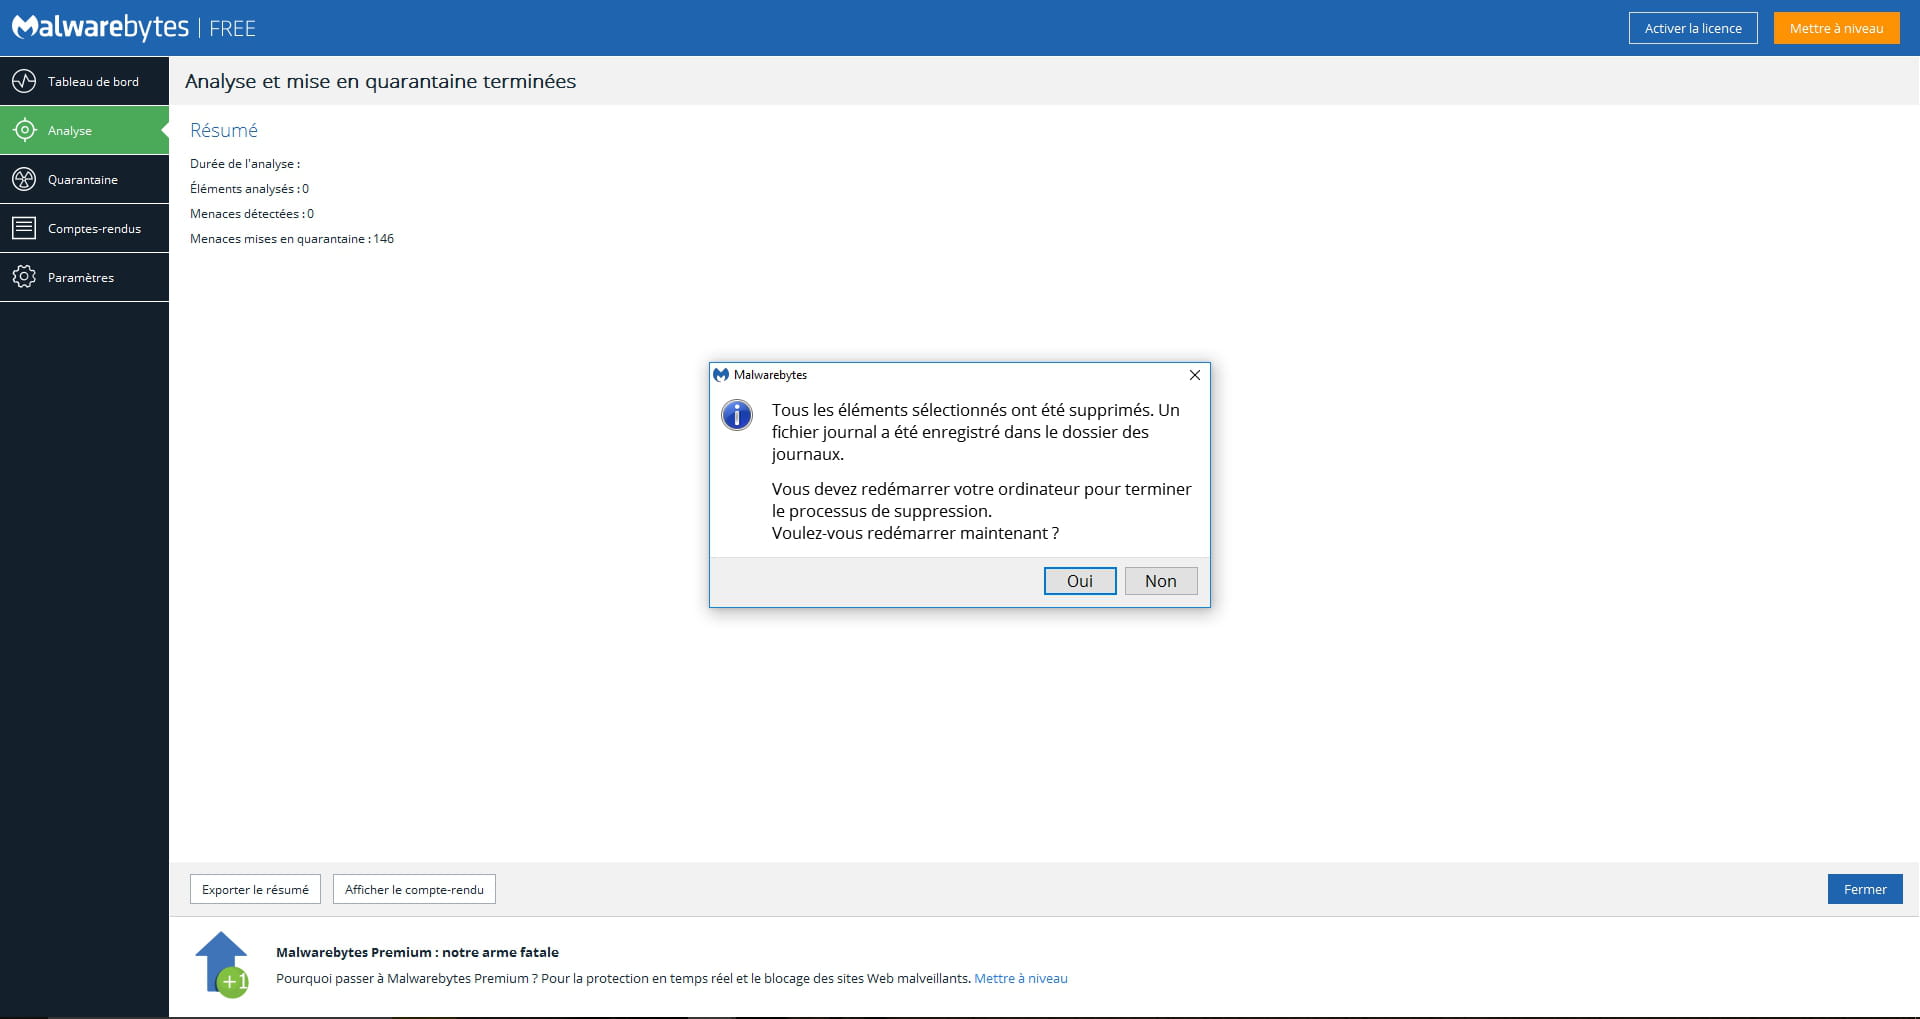Click the Résumé heading
Image resolution: width=1920 pixels, height=1019 pixels.
(224, 130)
